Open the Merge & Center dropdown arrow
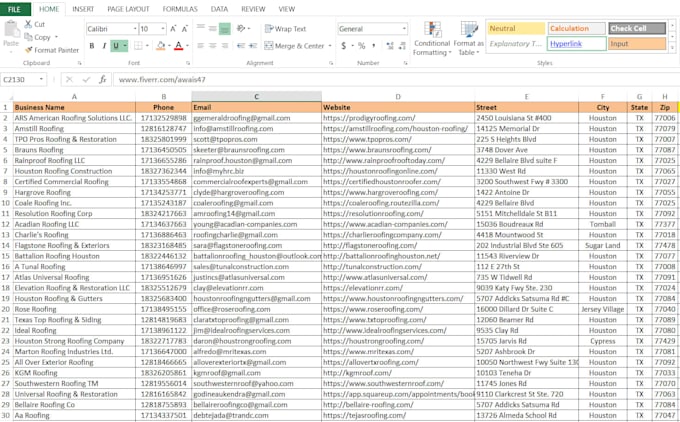 click(x=330, y=46)
